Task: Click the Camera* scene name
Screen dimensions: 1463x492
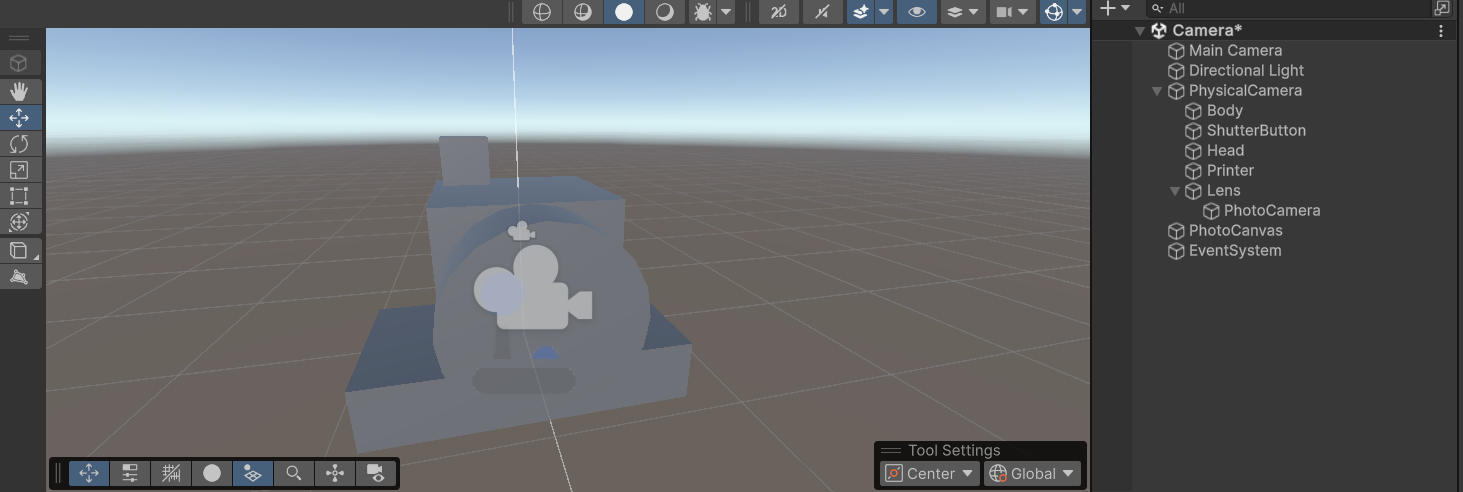Action: tap(1207, 30)
